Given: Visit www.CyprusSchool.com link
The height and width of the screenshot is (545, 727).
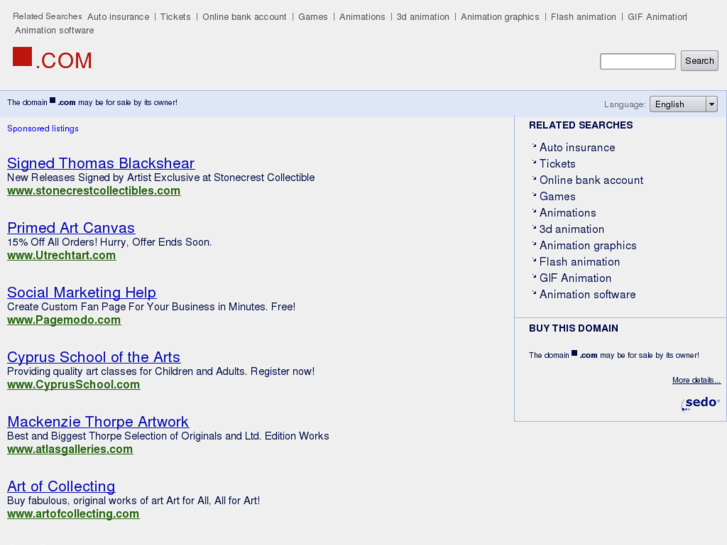Looking at the screenshot, I should click(73, 385).
